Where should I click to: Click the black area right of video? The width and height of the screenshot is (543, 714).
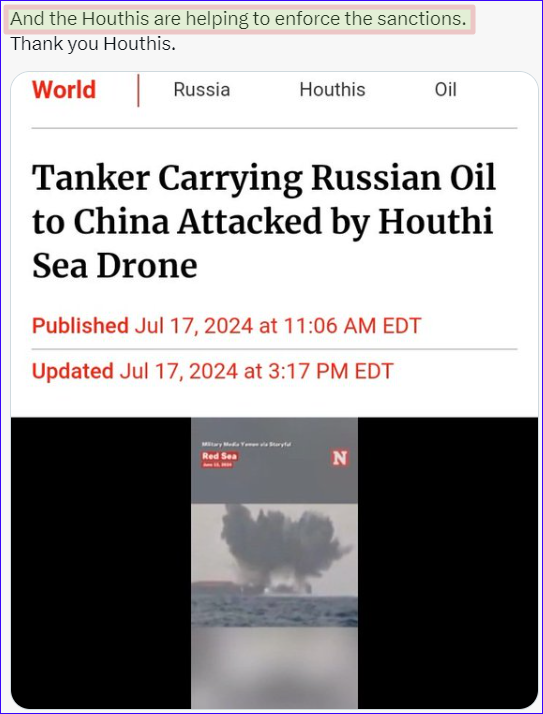tap(448, 563)
